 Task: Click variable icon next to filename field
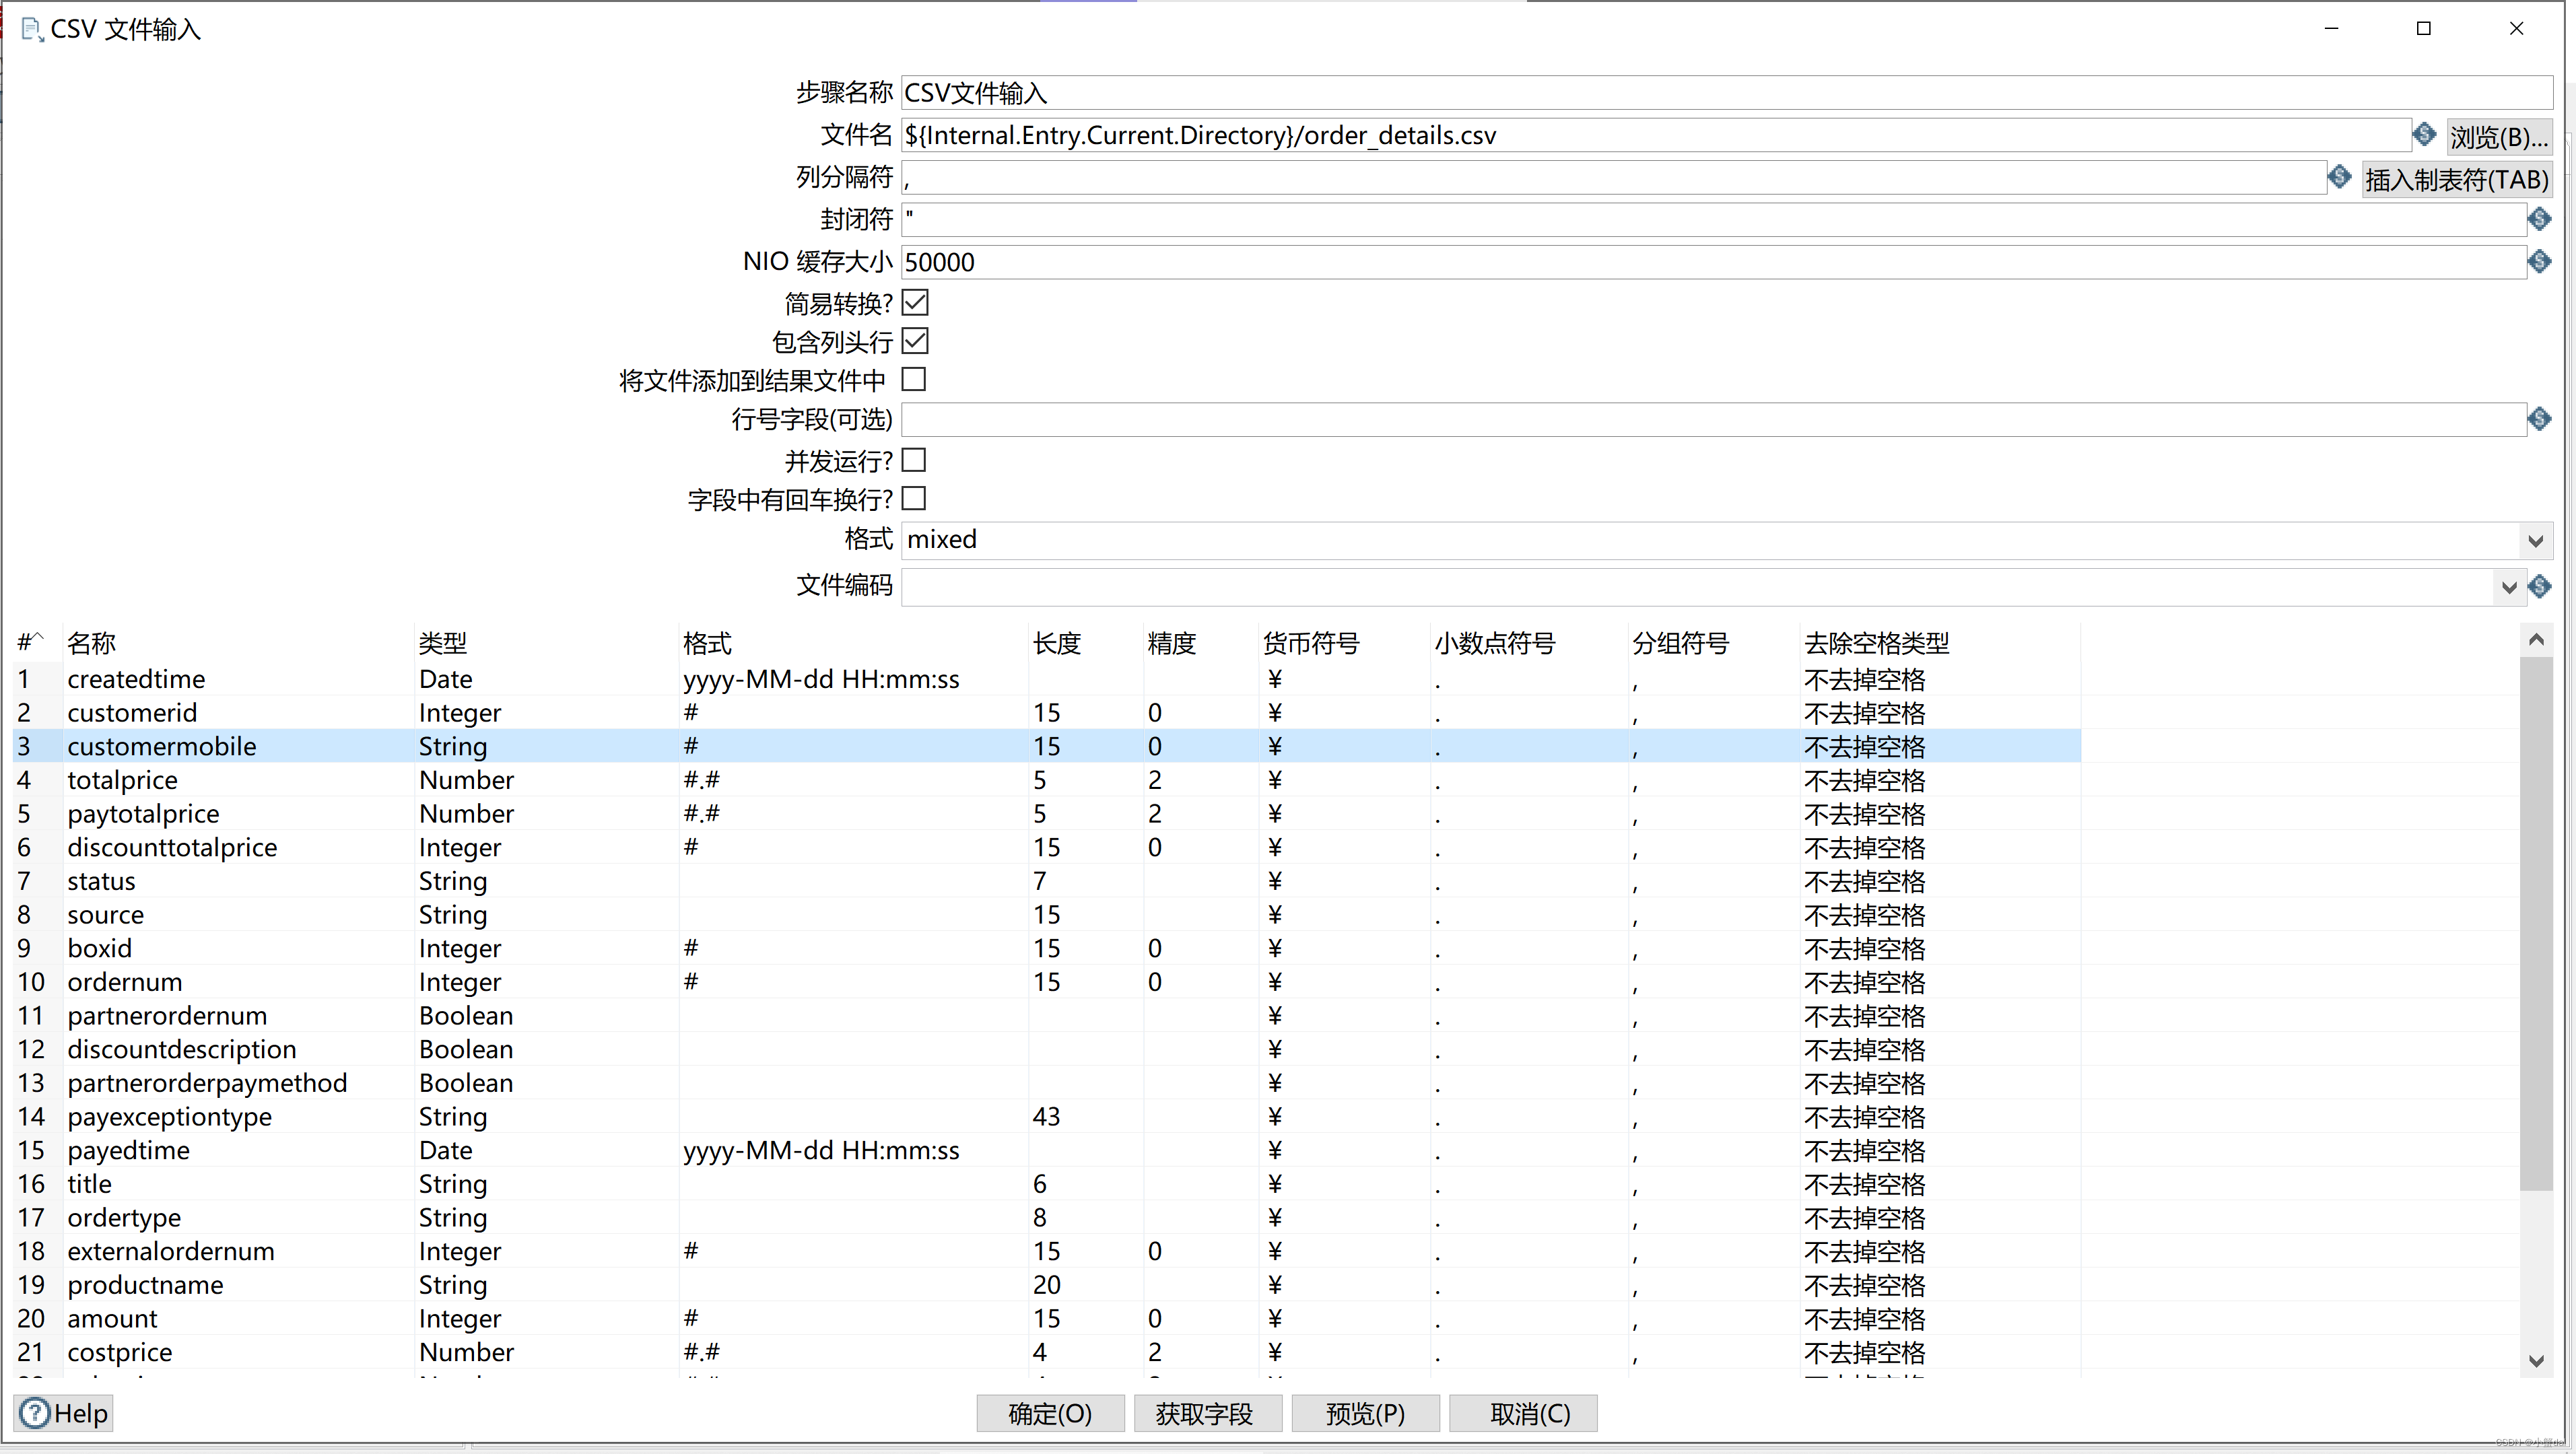click(x=2424, y=134)
